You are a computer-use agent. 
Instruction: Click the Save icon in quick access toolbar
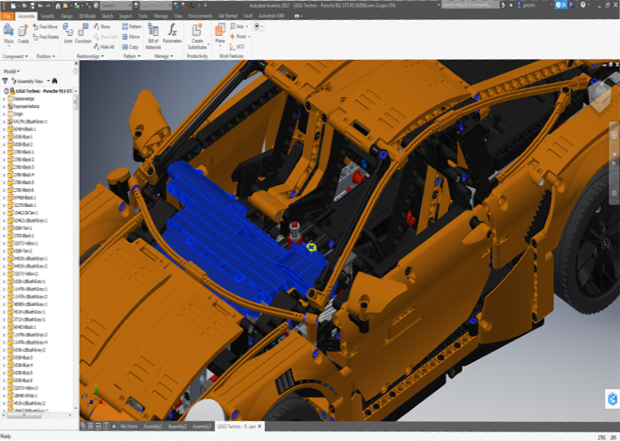32,6
